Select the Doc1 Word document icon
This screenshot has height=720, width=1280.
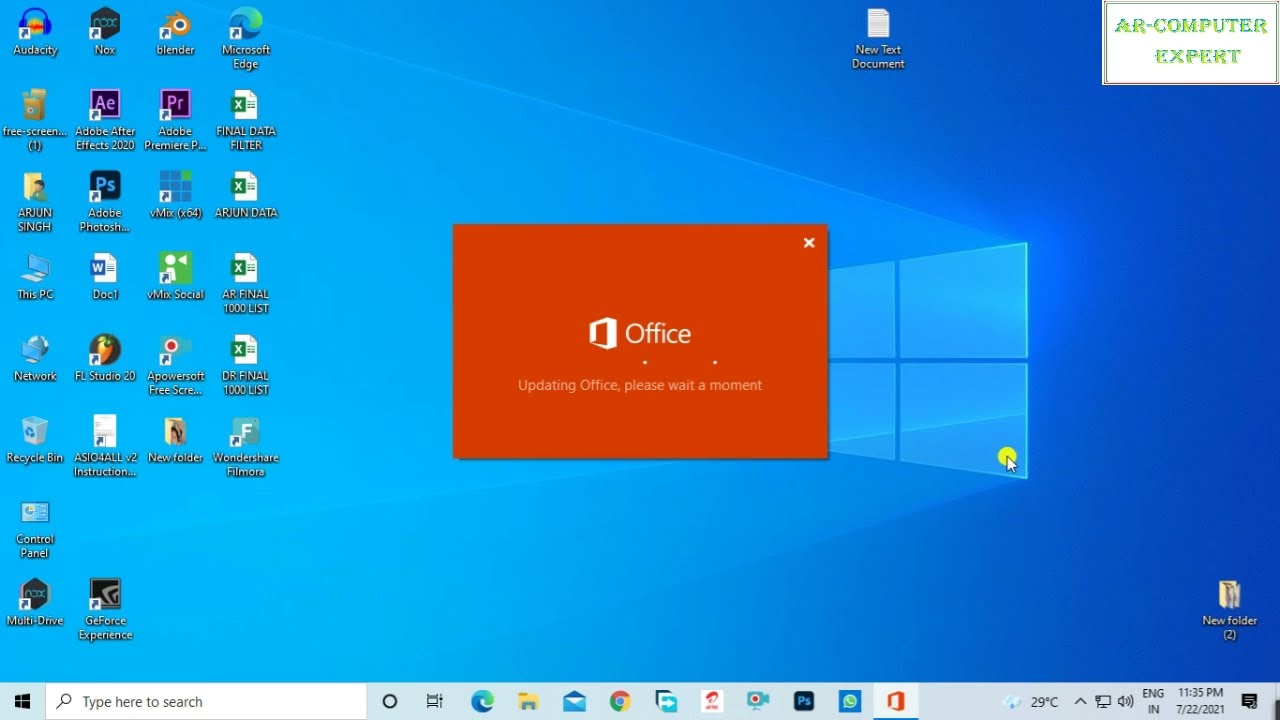[x=105, y=277]
